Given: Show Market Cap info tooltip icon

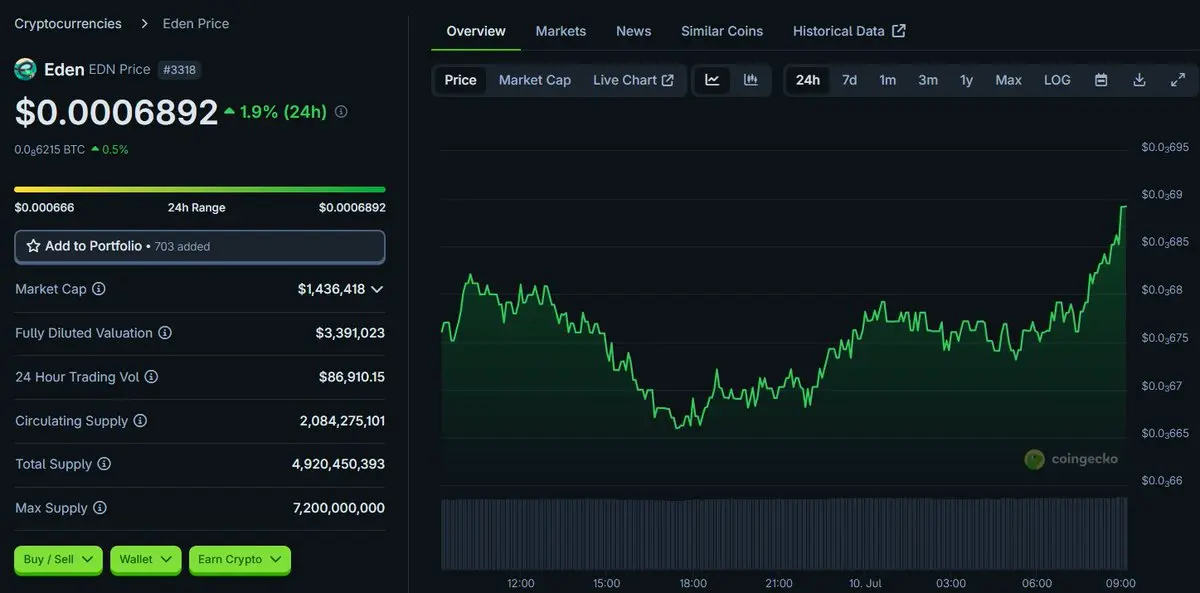Looking at the screenshot, I should (x=99, y=289).
